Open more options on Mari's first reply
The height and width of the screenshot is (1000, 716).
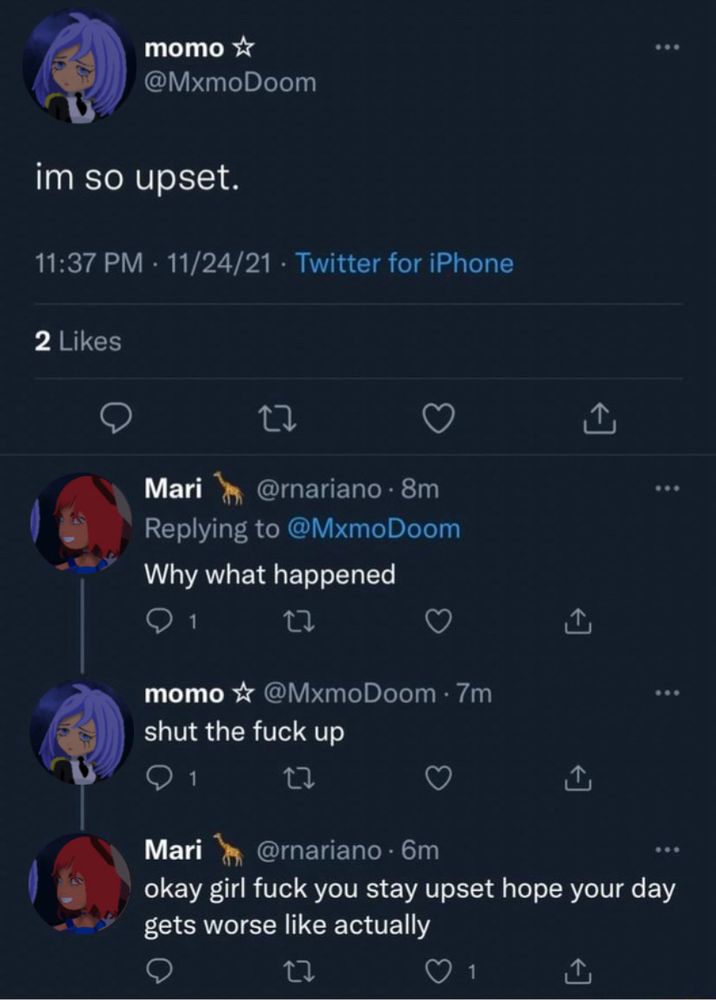tap(668, 489)
